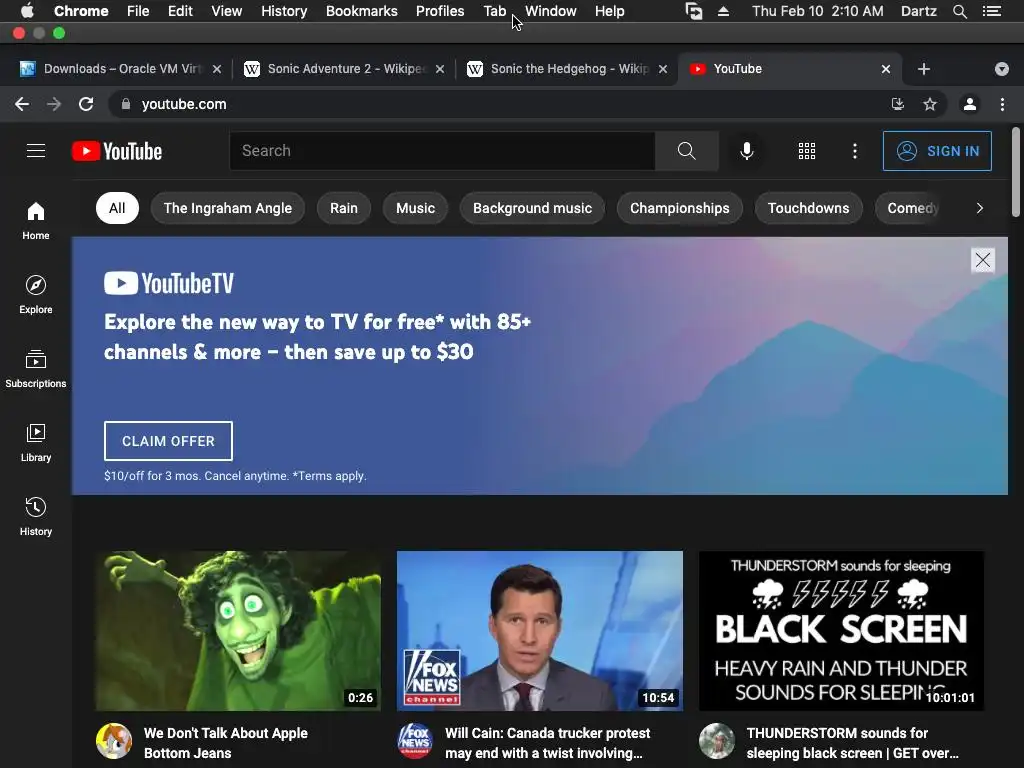The height and width of the screenshot is (768, 1024).
Task: Open the File menu
Action: 138,11
